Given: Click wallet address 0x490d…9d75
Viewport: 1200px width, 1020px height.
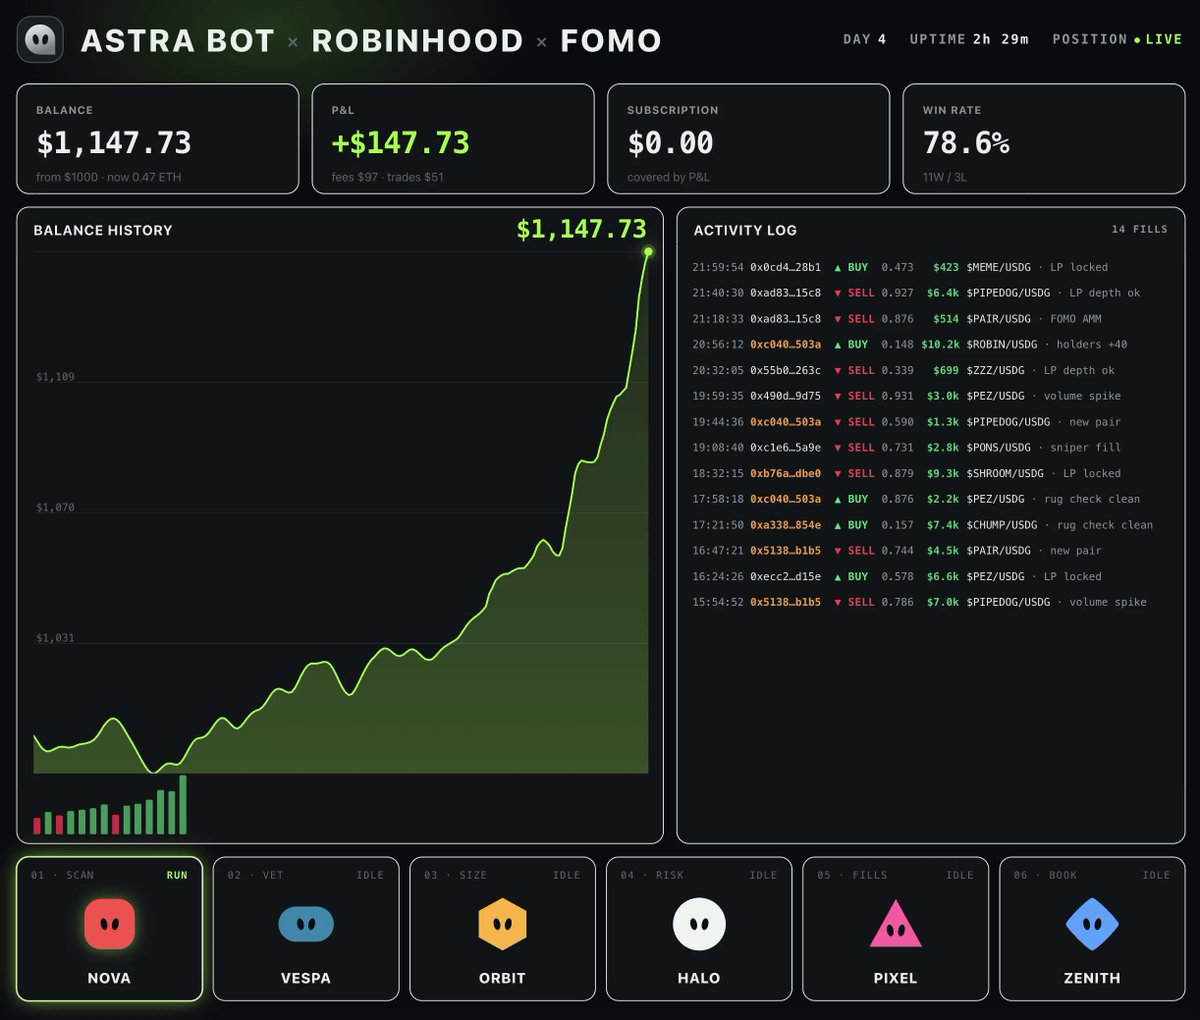Looking at the screenshot, I should coord(785,396).
